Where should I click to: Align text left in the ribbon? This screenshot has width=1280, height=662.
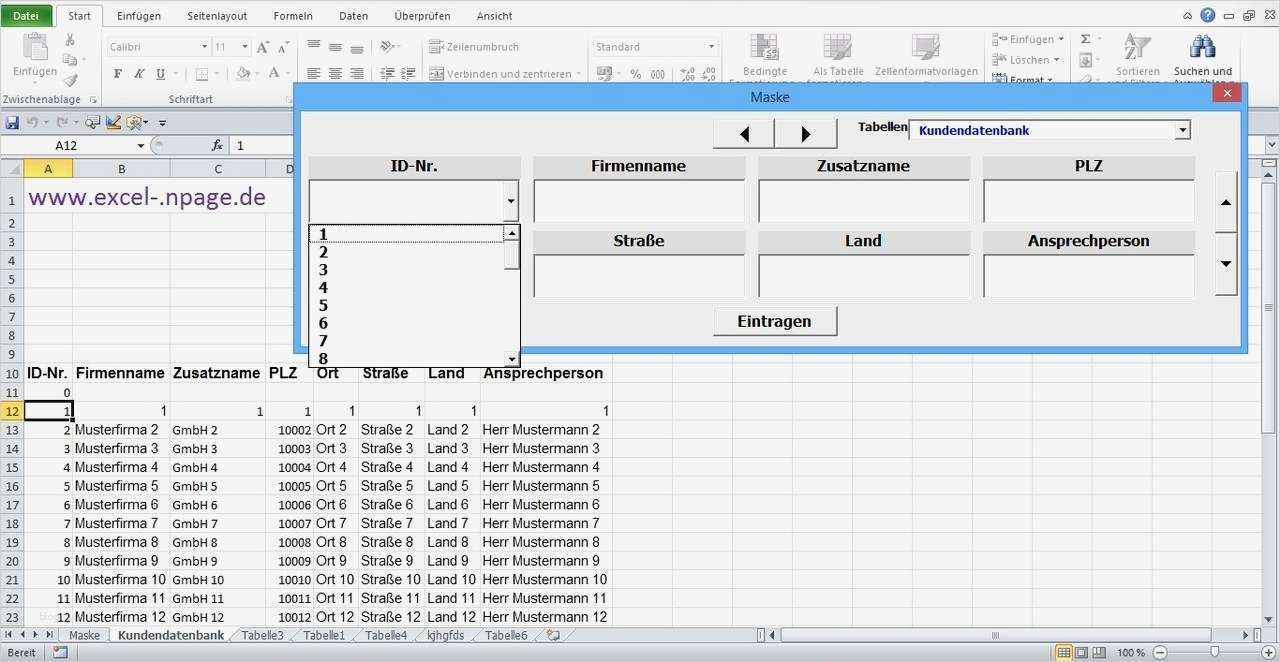[x=314, y=74]
